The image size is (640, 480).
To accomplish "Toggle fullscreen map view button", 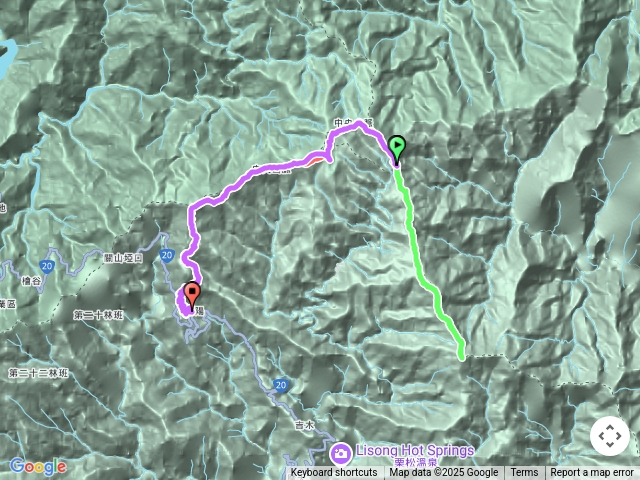I will [x=610, y=436].
